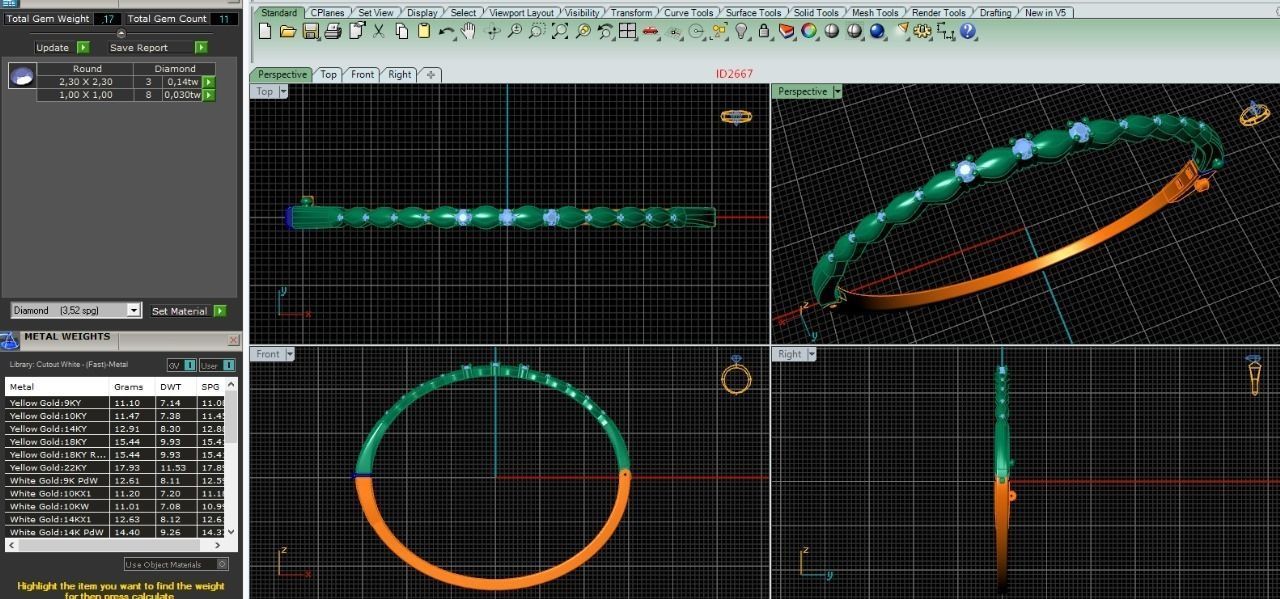Click the Metal Weights panel logo icon
Screen dimensions: 1280x599
tap(9, 339)
